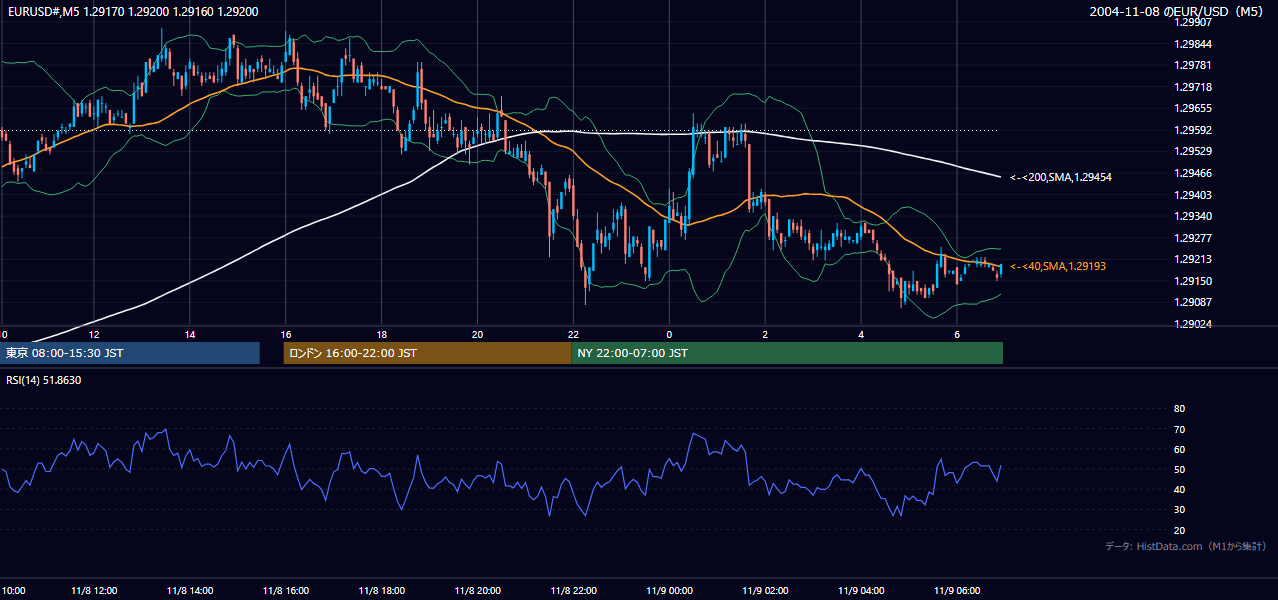
Task: Click hour label 22 under the price chart
Action: (x=573, y=334)
